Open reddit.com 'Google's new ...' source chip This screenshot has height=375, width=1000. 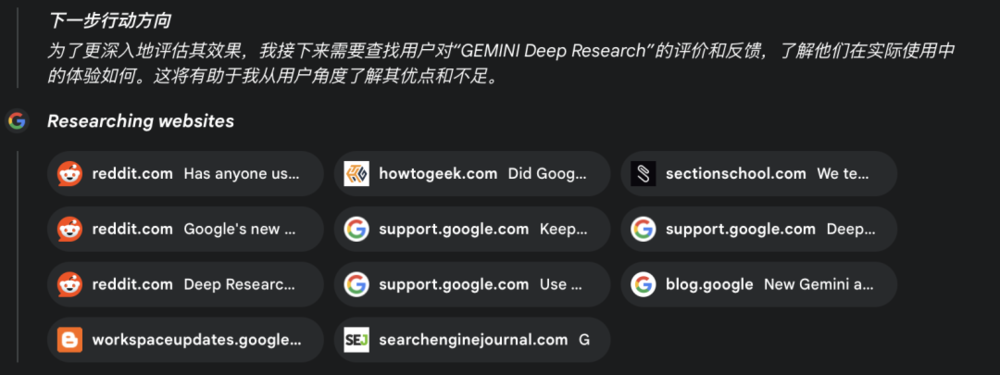point(186,229)
